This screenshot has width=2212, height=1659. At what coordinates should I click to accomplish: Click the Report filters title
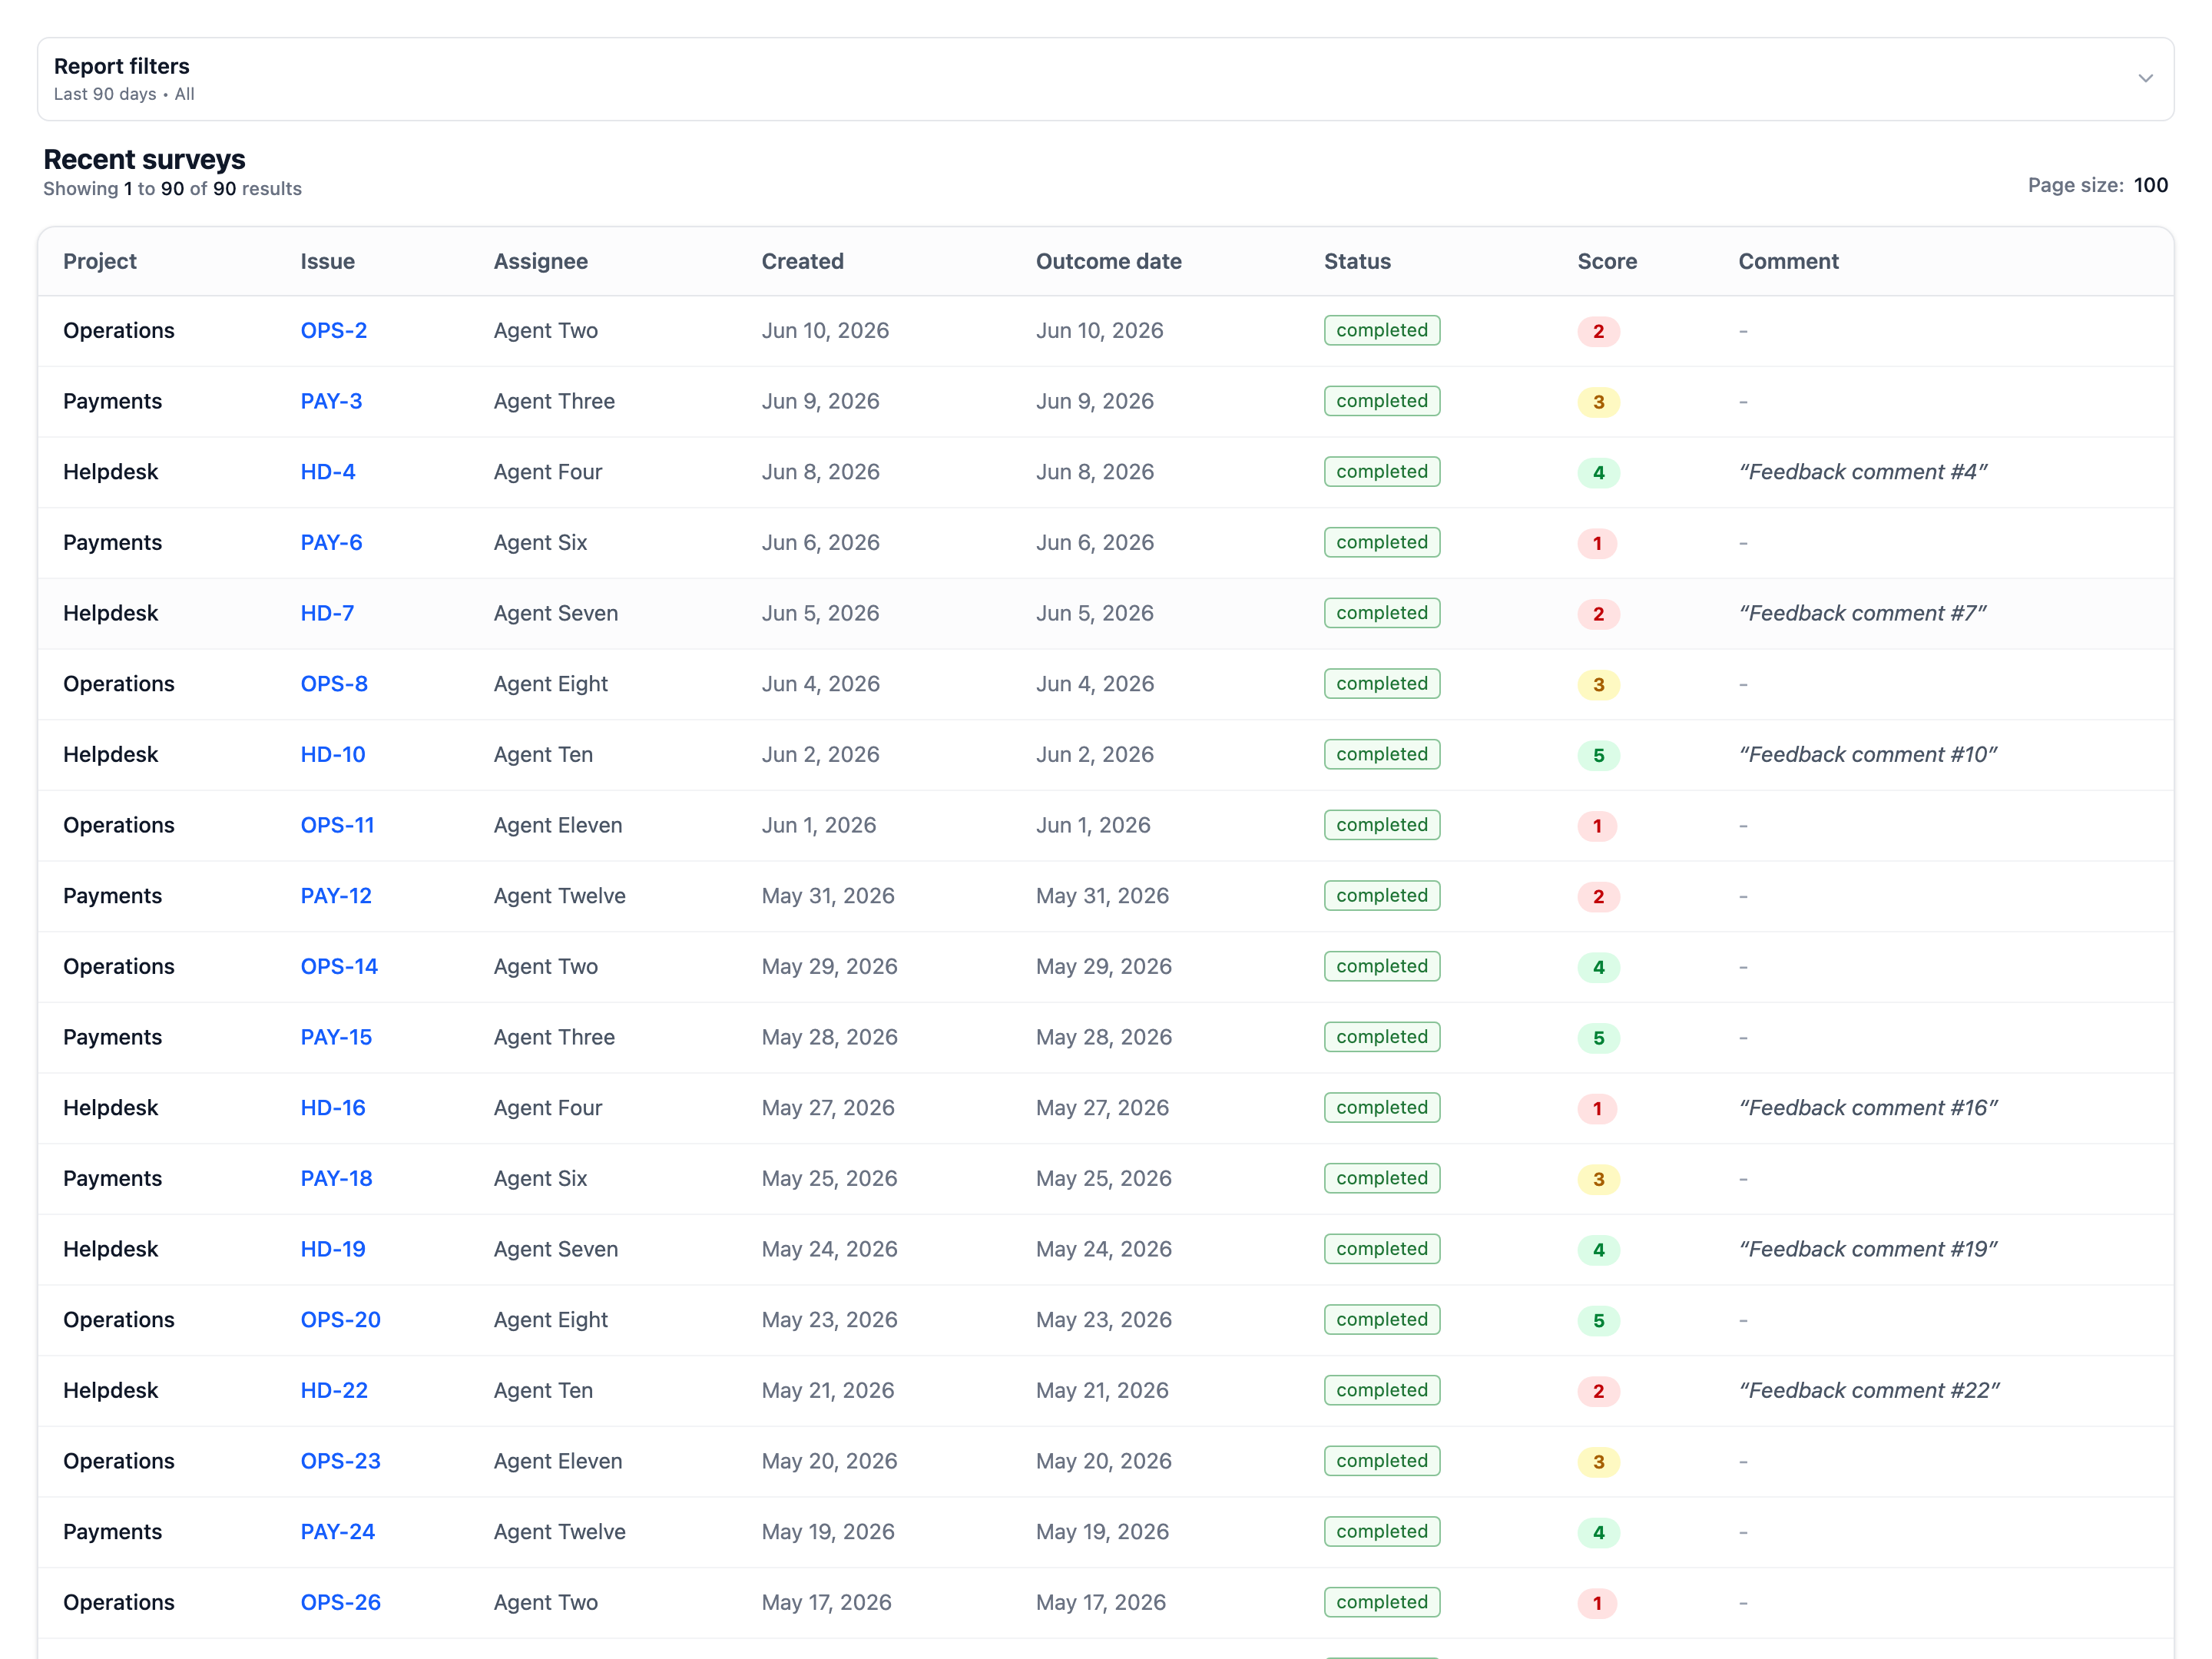[x=121, y=66]
